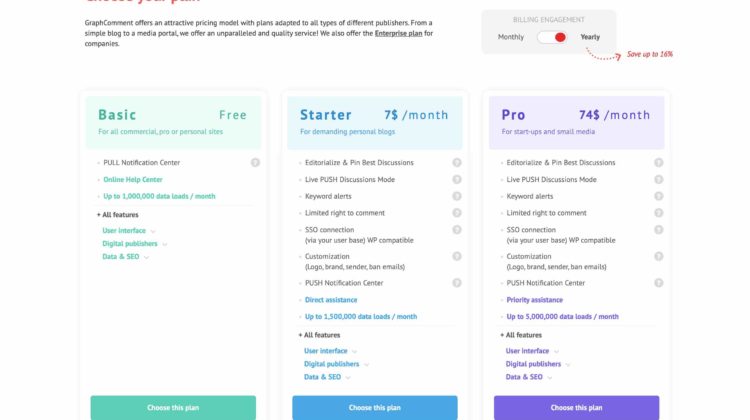Viewport: 750px width, 420px height.
Task: Toggle the billing engagement switch
Action: tap(552, 37)
